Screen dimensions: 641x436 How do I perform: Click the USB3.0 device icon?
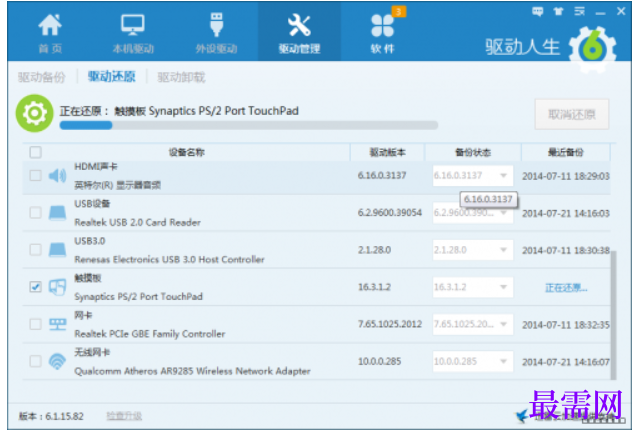(57, 250)
